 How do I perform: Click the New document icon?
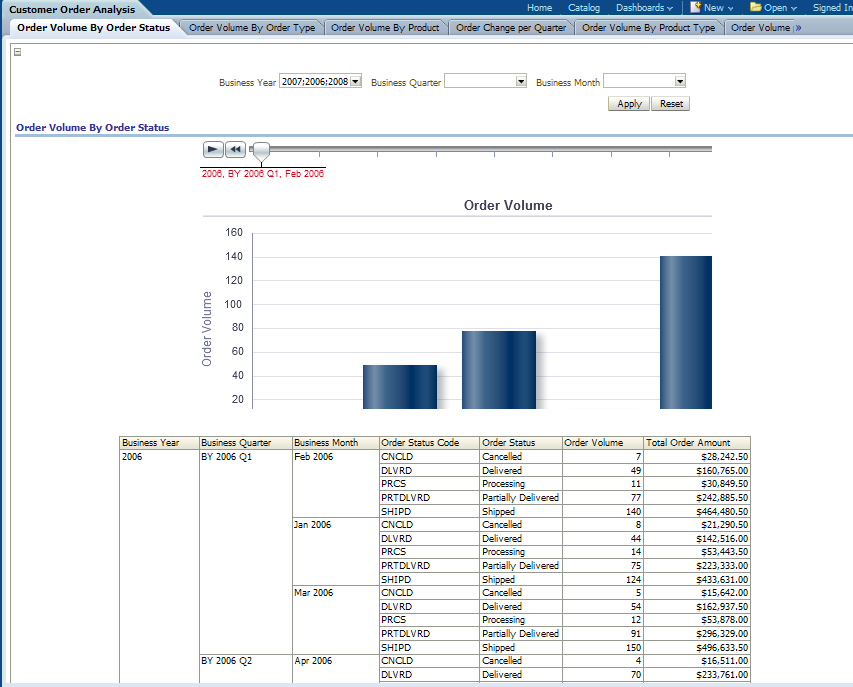click(x=695, y=7)
